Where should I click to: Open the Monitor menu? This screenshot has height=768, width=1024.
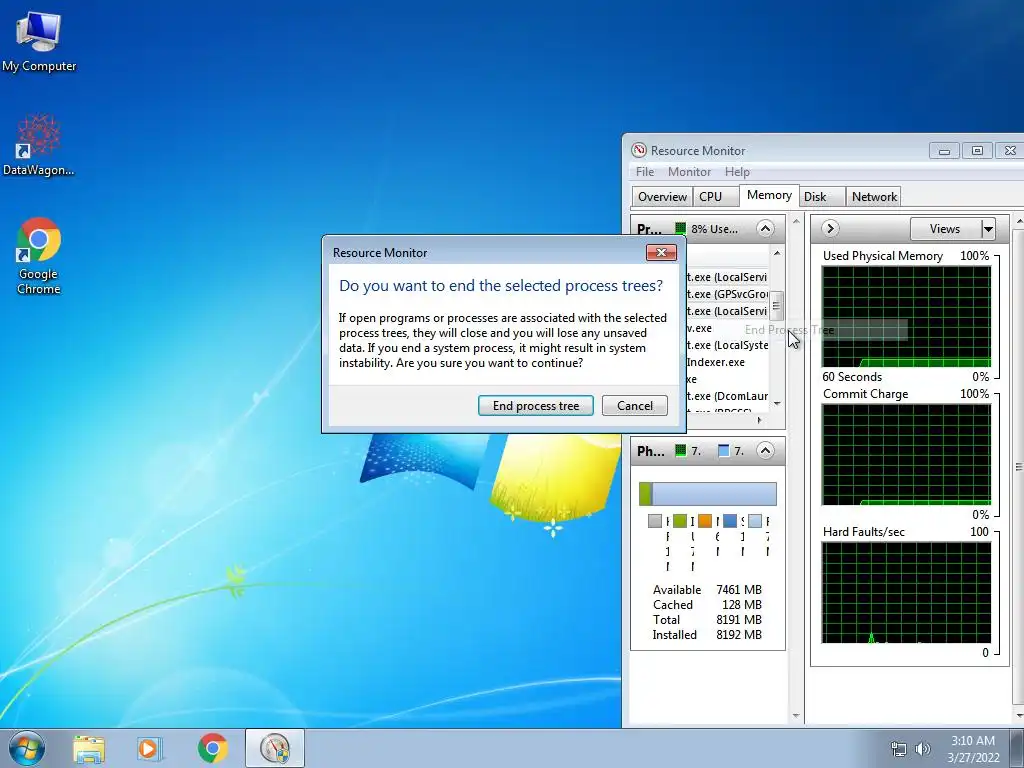coord(689,172)
